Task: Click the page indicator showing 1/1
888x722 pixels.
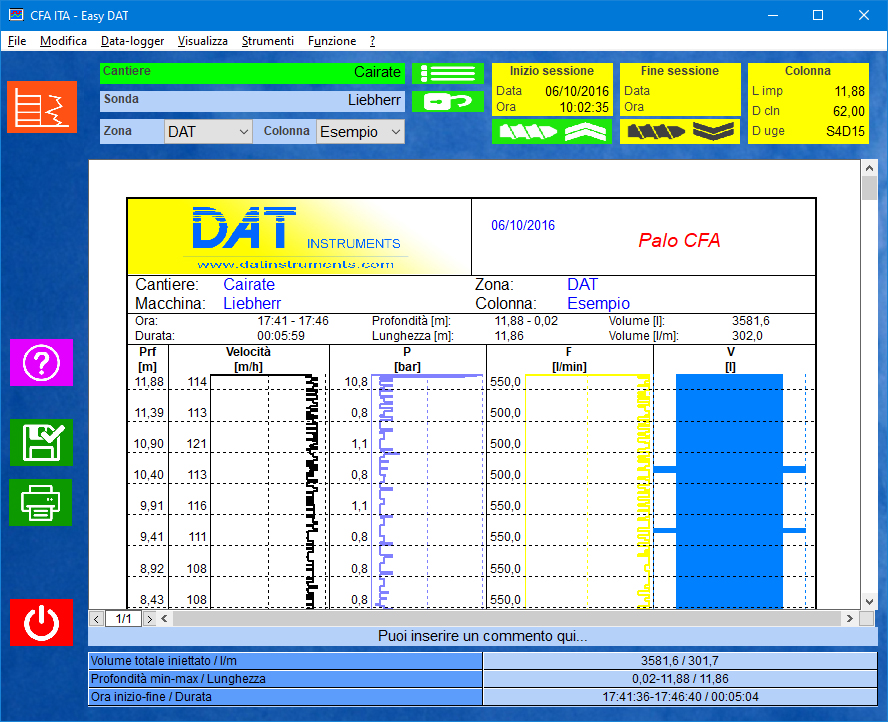Action: [x=122, y=618]
